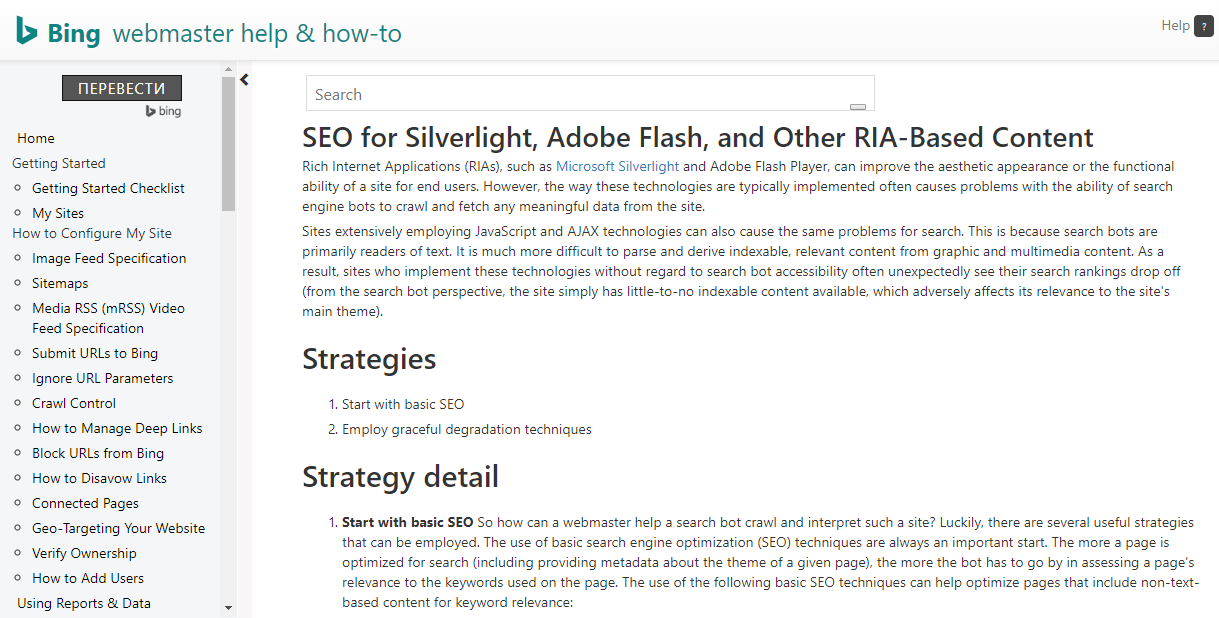The image size is (1219, 618).
Task: Click the search submit icon in the search box
Action: coord(857,106)
